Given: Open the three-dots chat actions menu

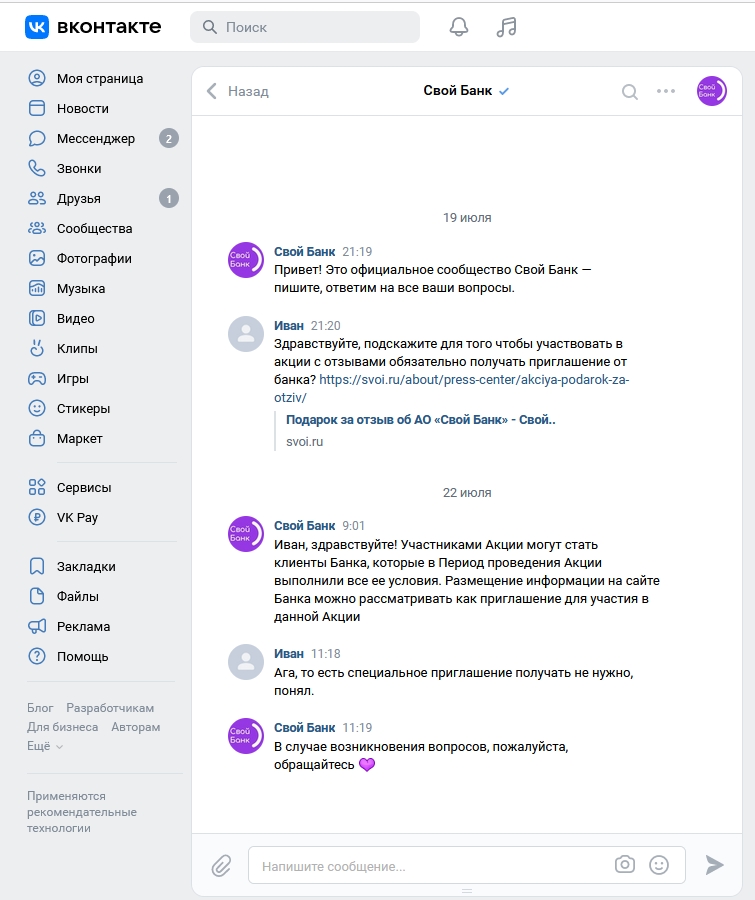Looking at the screenshot, I should [666, 91].
